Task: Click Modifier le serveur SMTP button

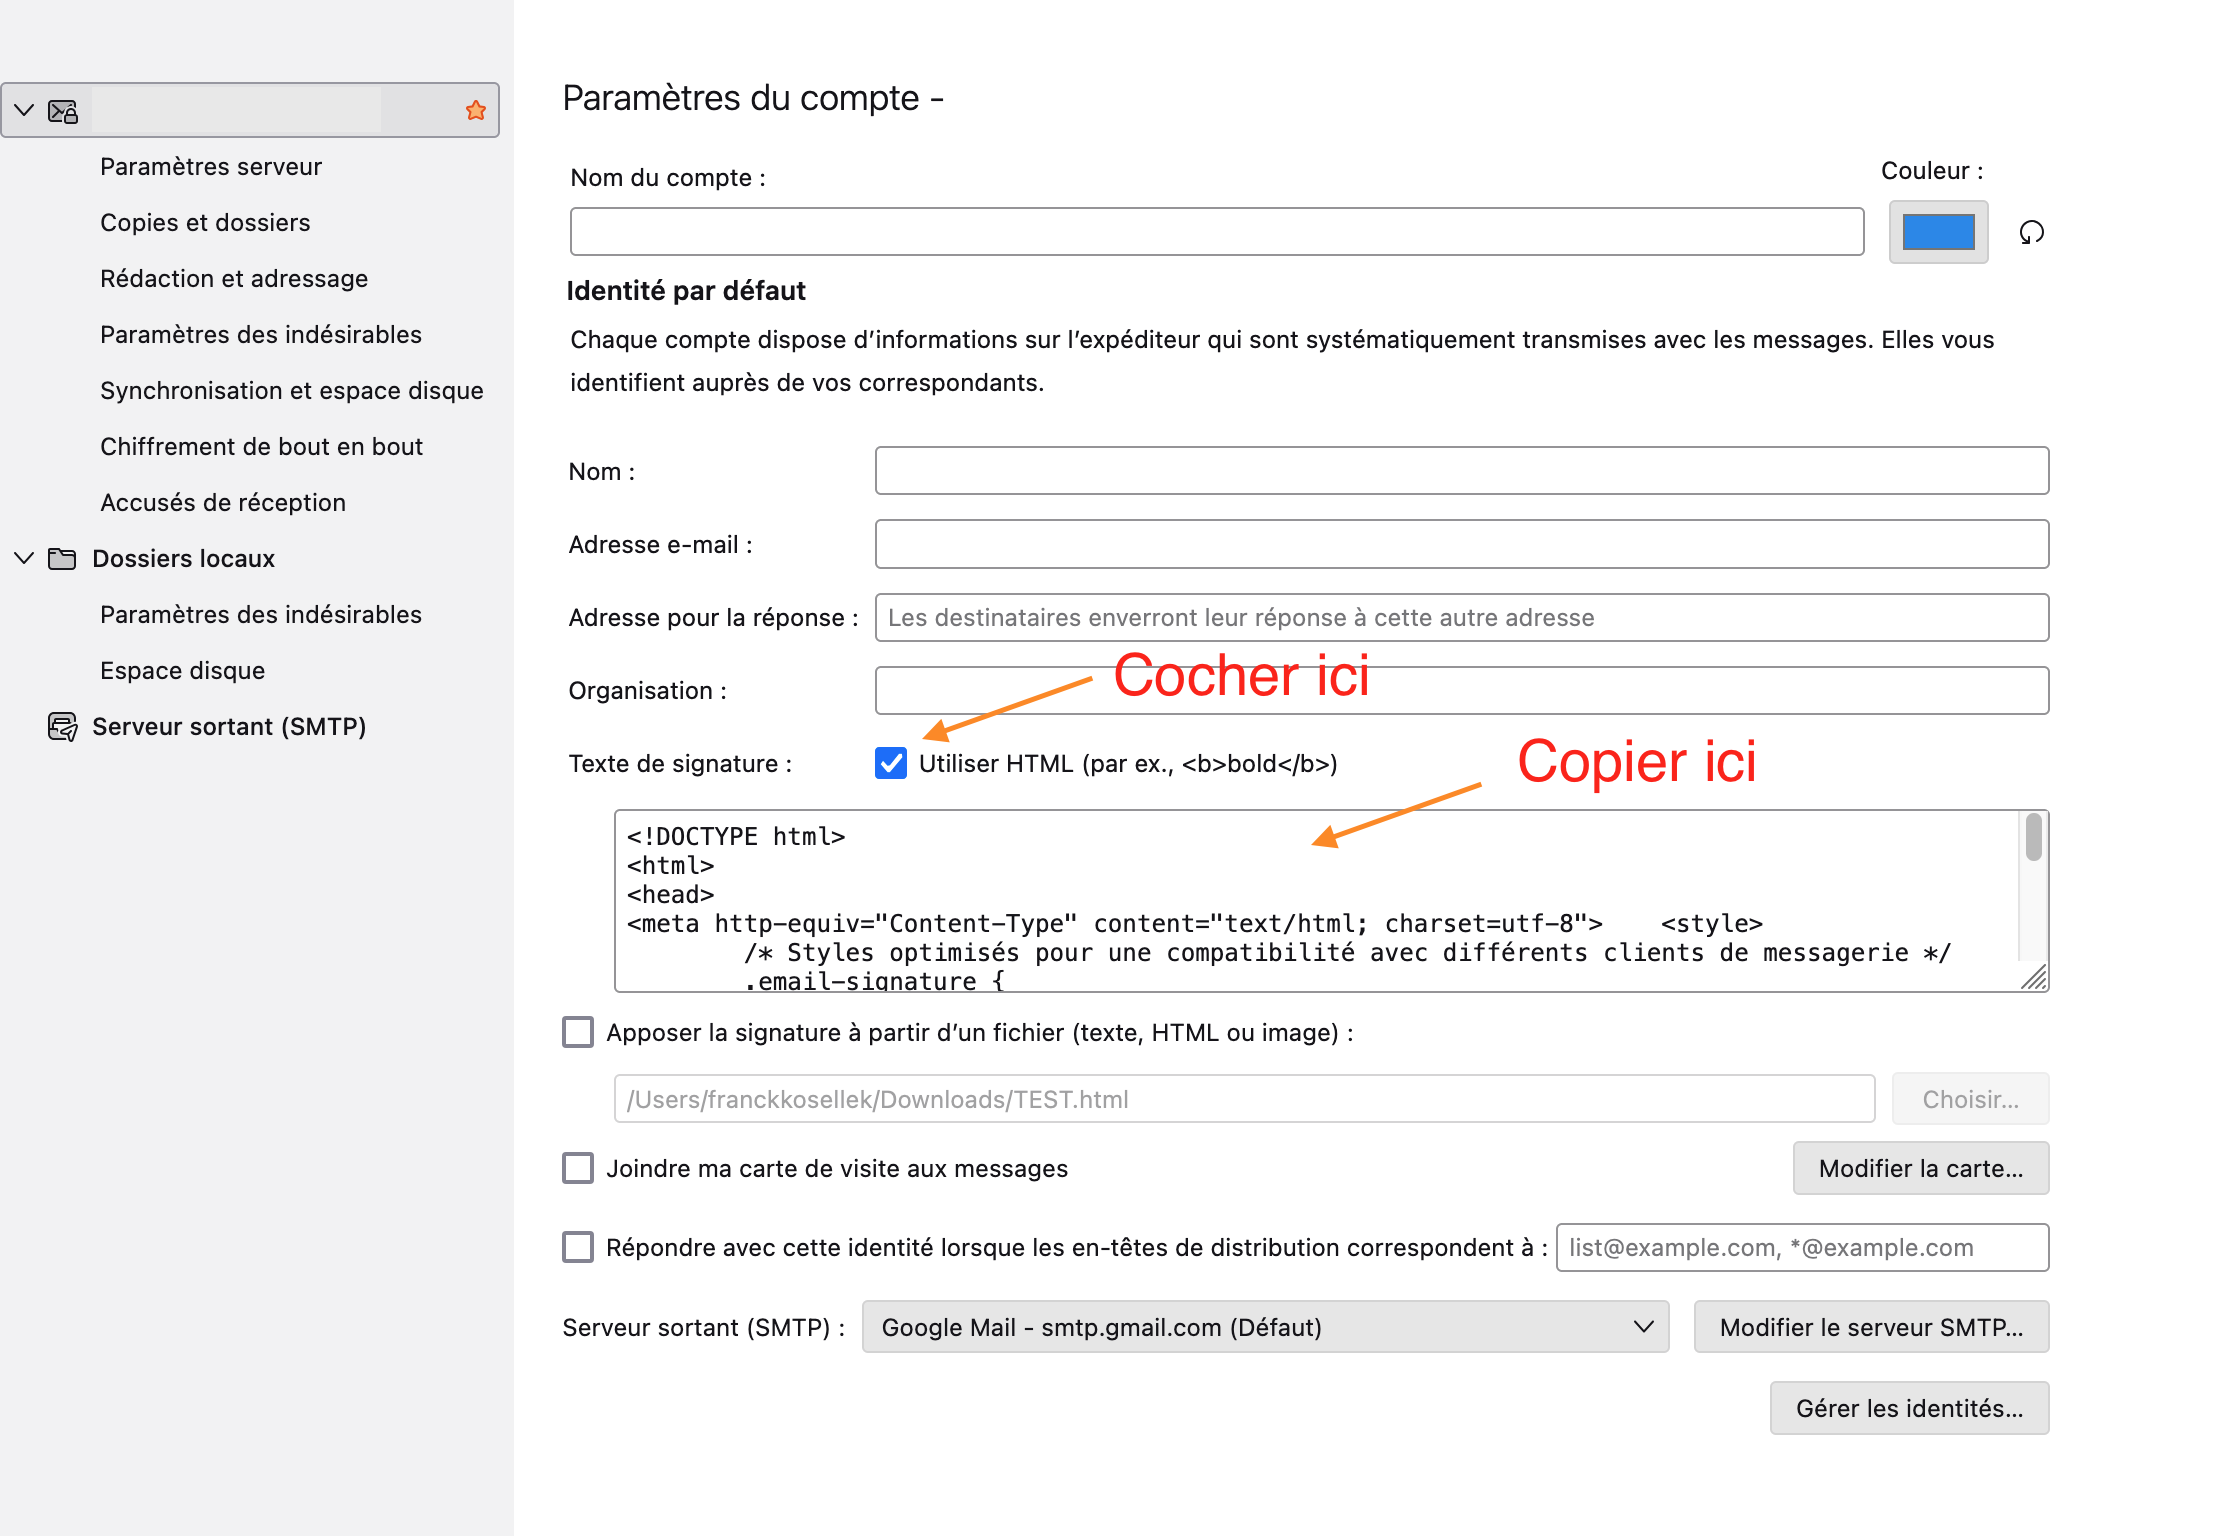Action: (1870, 1327)
